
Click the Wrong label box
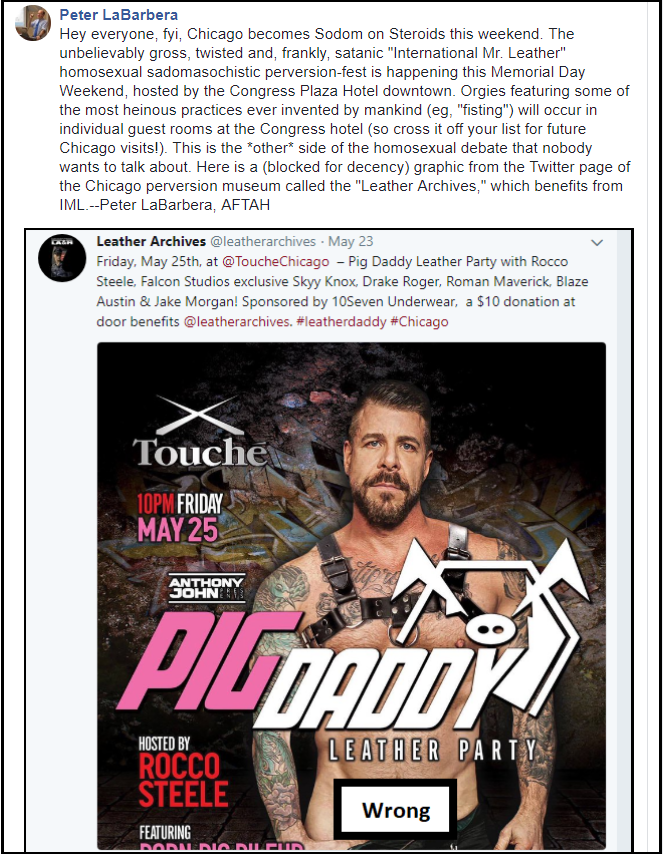coord(396,810)
